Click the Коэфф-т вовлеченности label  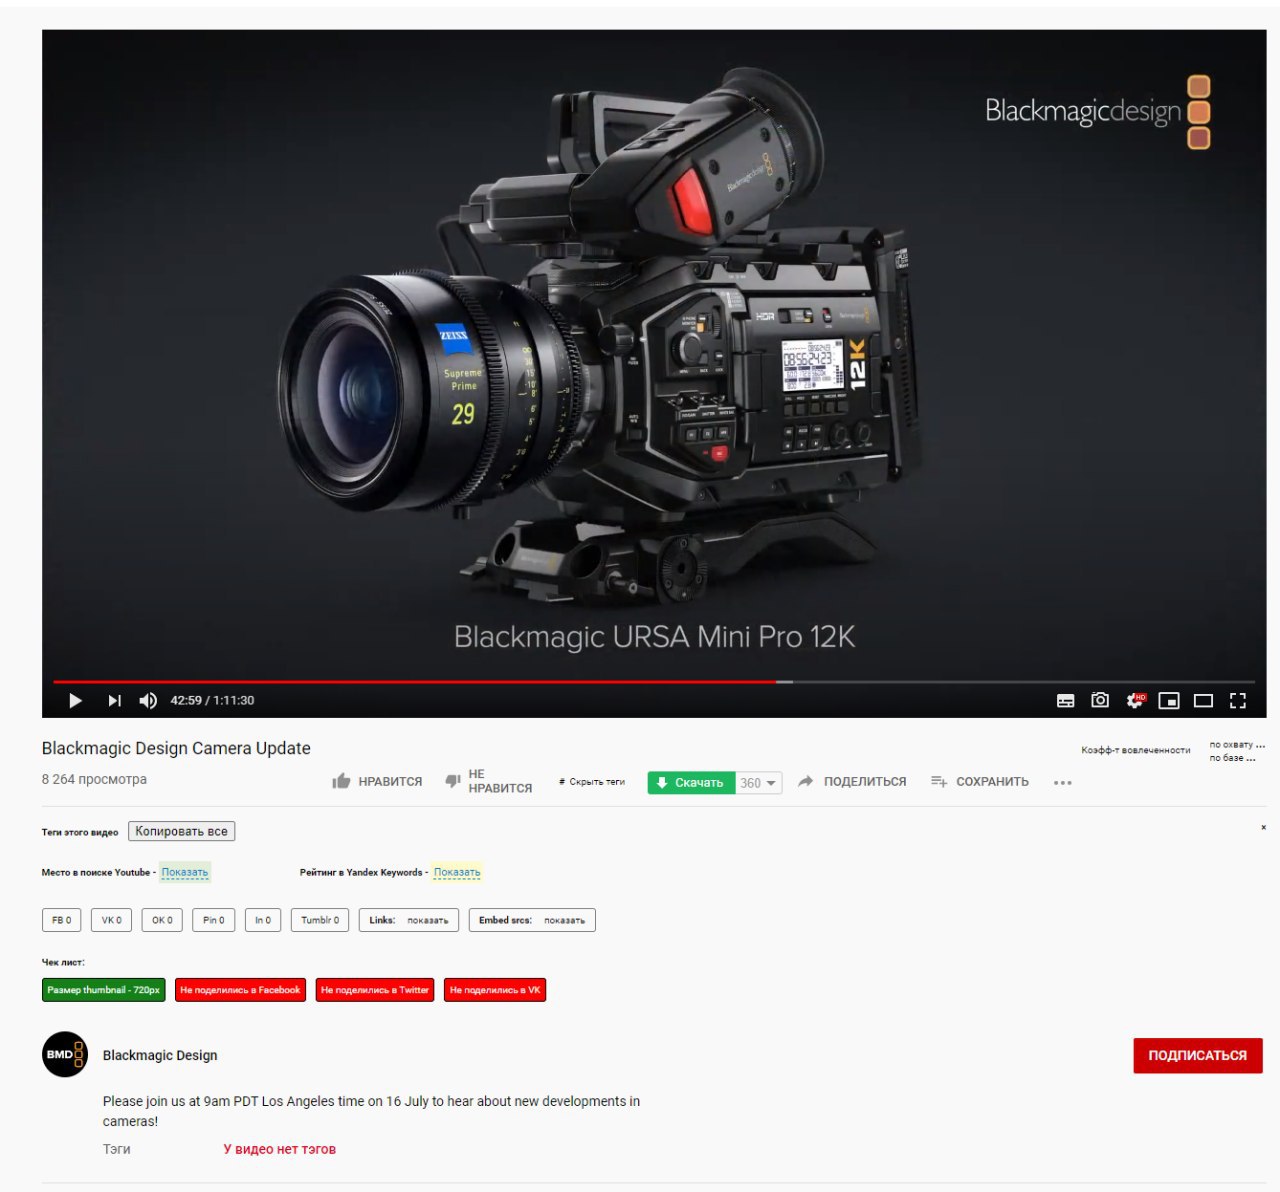[1135, 750]
